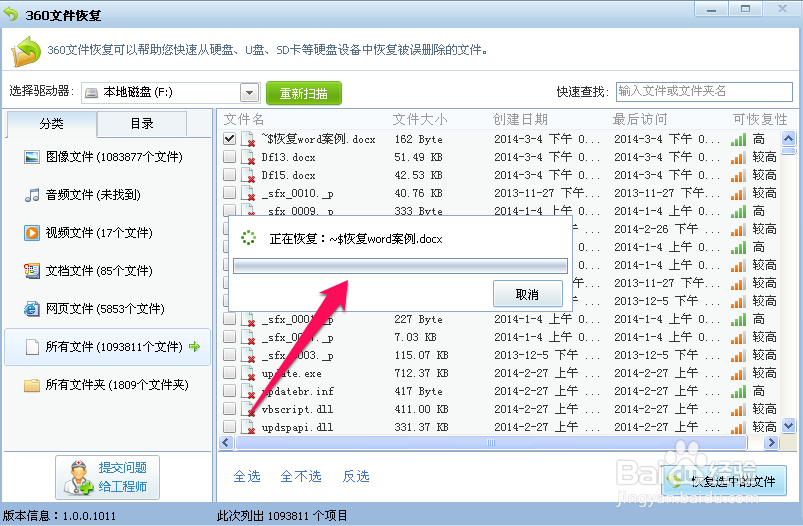This screenshot has width=803, height=526.
Task: Click the web page files IE icon
Action: tap(32, 309)
